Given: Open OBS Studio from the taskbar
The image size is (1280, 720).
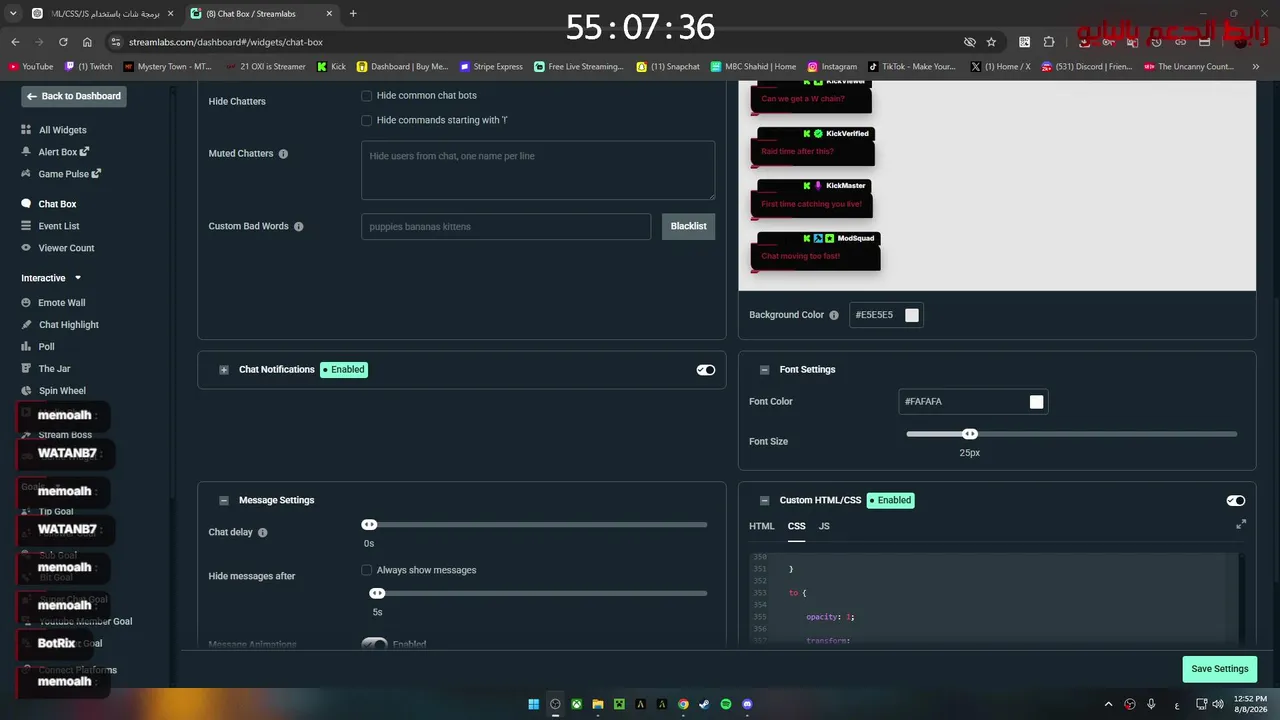Looking at the screenshot, I should [x=555, y=704].
